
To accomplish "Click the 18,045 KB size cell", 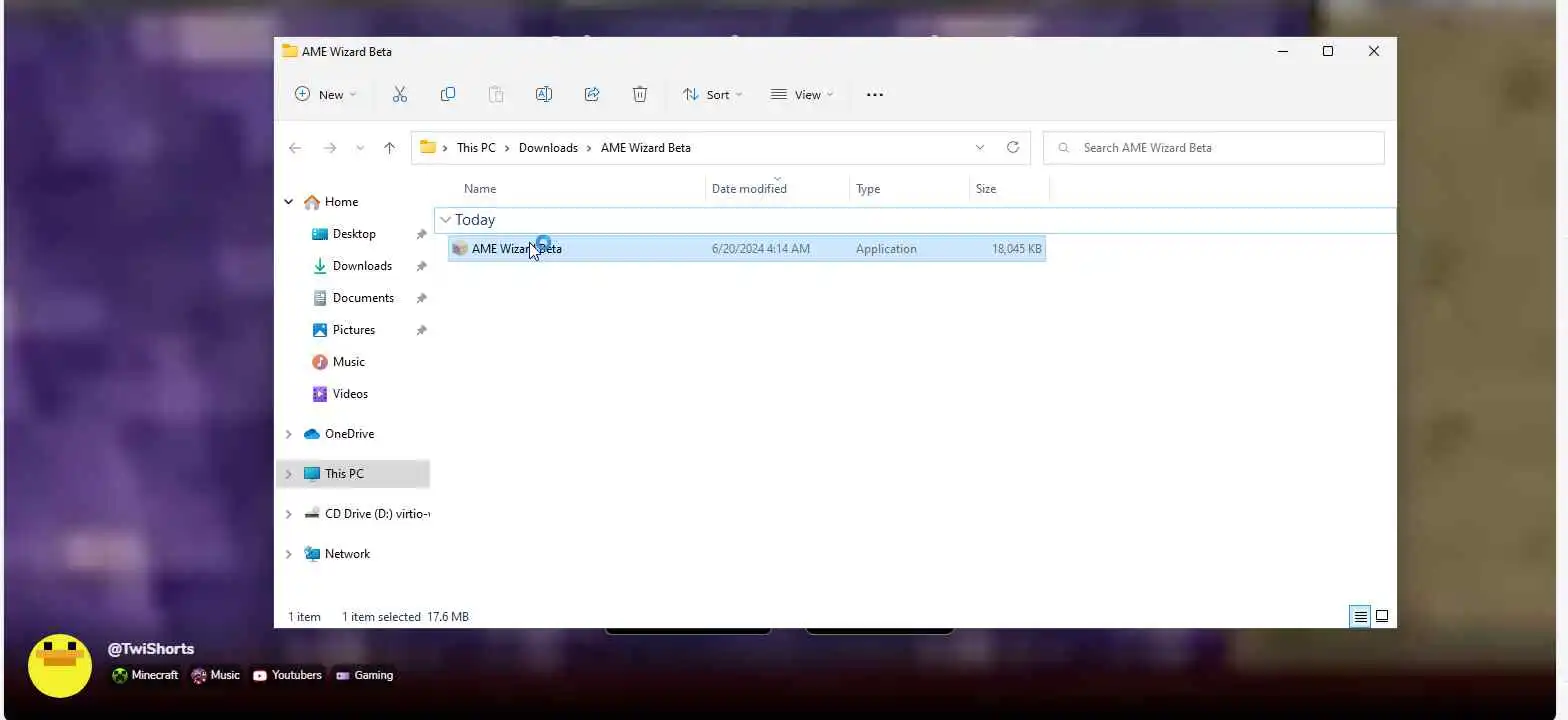I will [1016, 249].
